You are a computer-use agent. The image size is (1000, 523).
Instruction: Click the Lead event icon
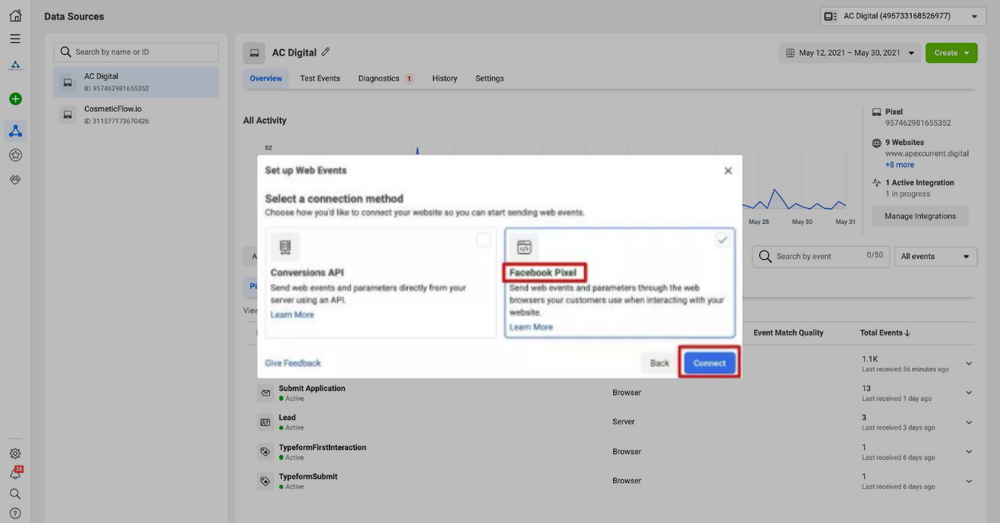tap(265, 422)
